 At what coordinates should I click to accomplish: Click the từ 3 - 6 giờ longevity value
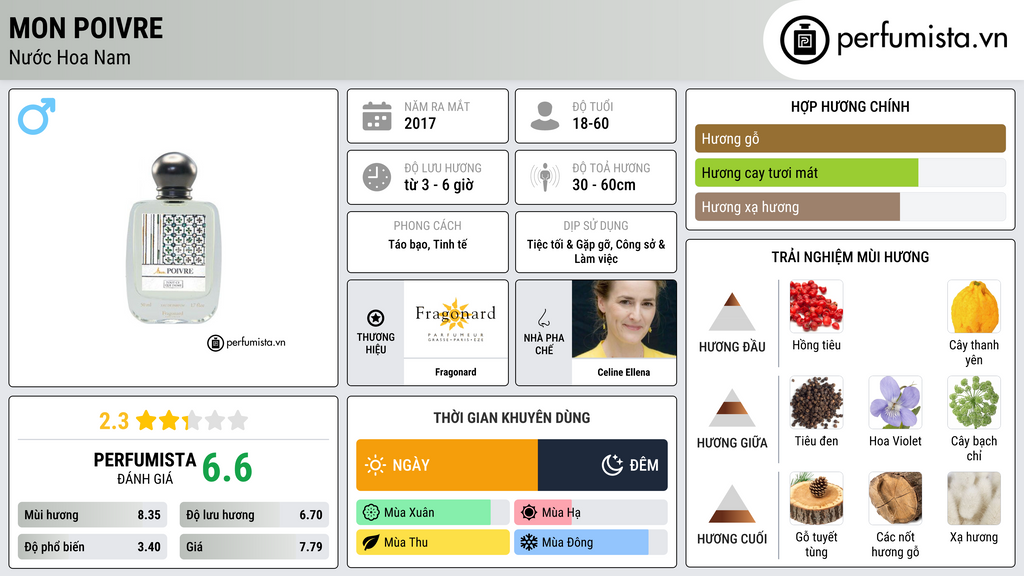click(x=439, y=185)
